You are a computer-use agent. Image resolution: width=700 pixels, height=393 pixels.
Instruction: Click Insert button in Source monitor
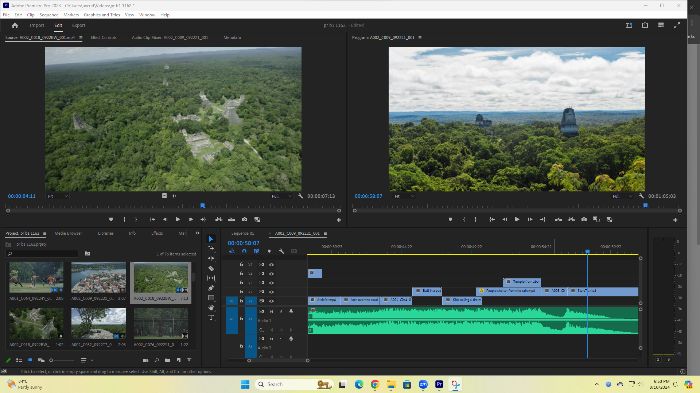[x=219, y=219]
